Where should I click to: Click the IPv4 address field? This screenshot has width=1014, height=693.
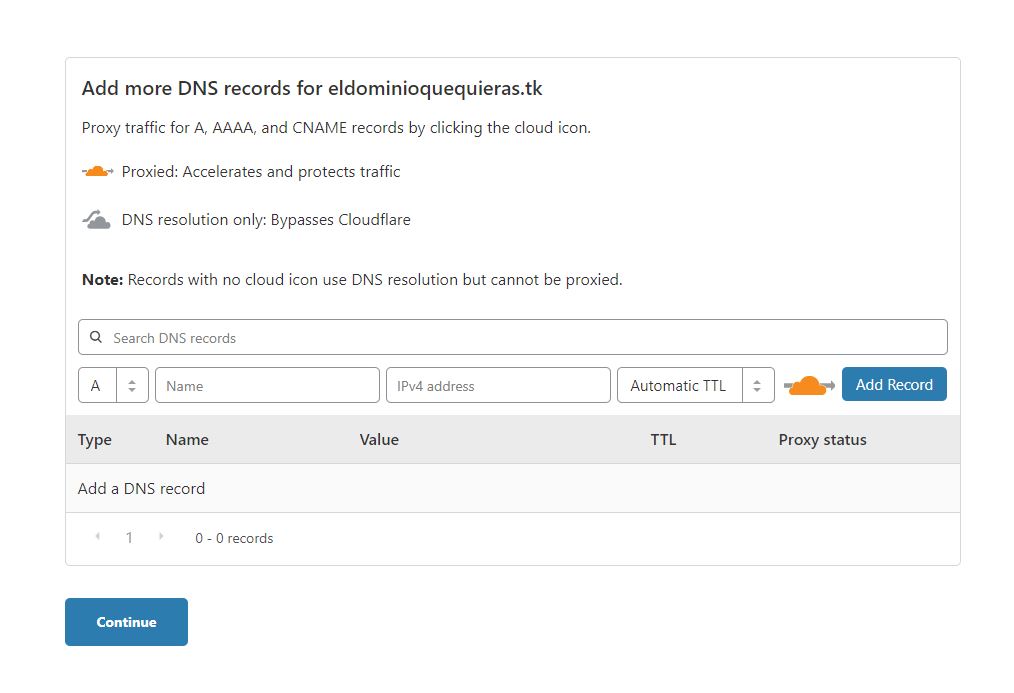497,385
